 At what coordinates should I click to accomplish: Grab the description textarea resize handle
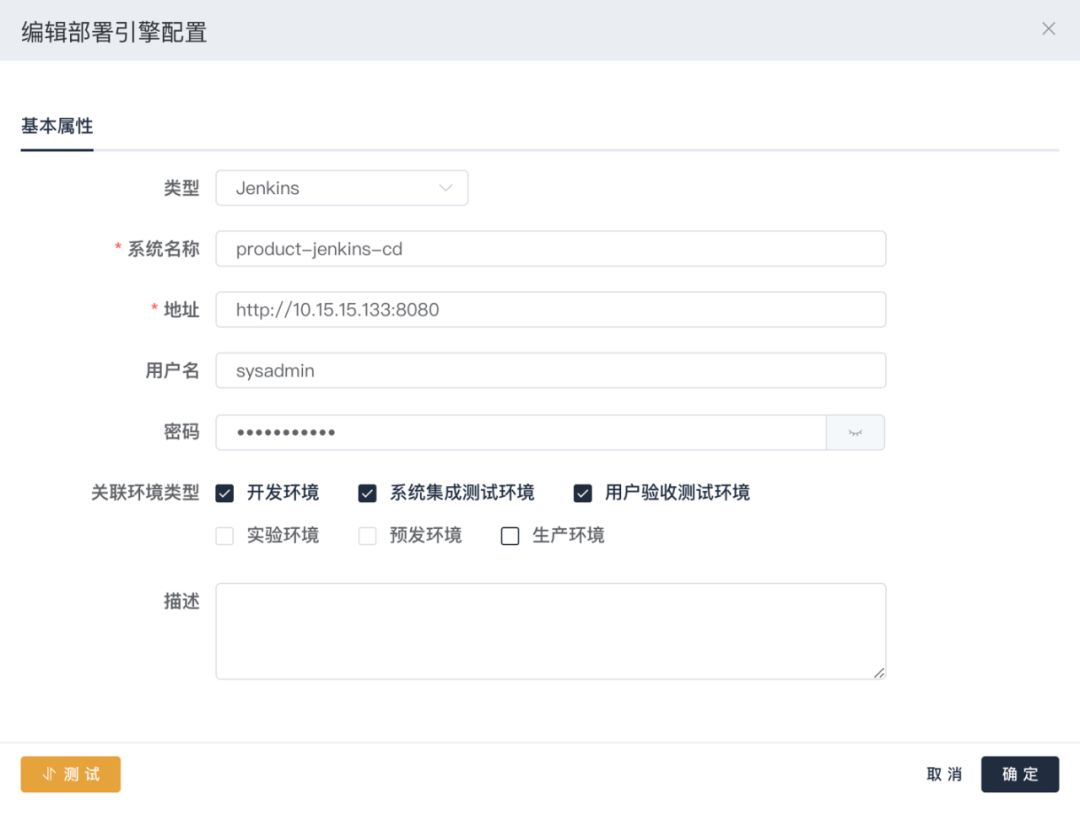[x=879, y=672]
